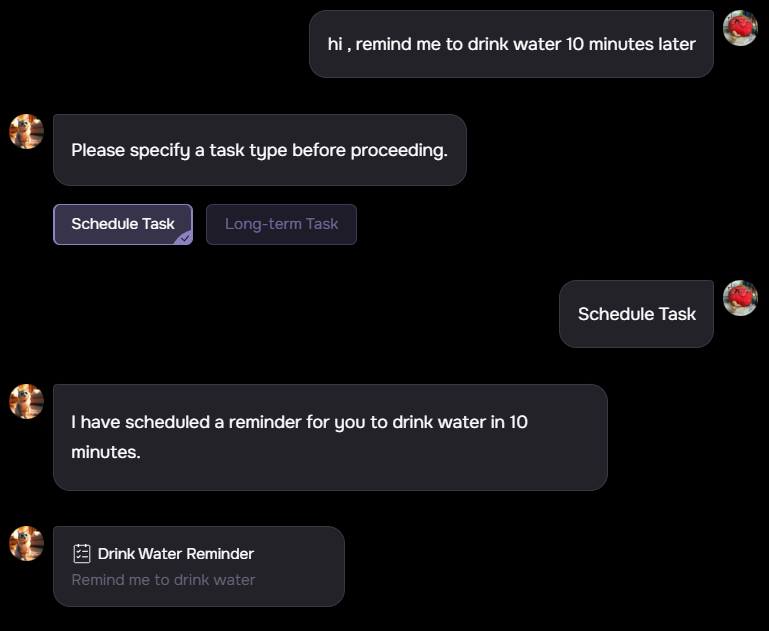Open bot avatar next to Drink Water Reminder card

(x=26, y=543)
